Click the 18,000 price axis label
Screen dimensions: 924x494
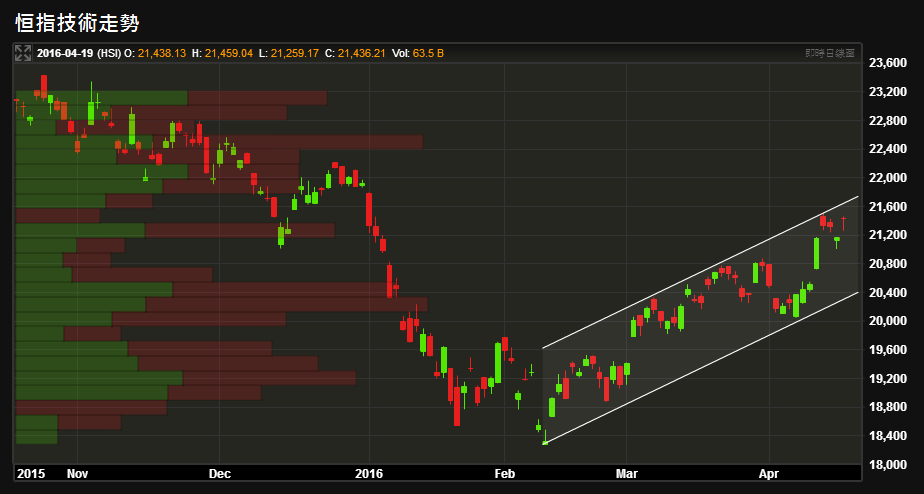pos(887,465)
